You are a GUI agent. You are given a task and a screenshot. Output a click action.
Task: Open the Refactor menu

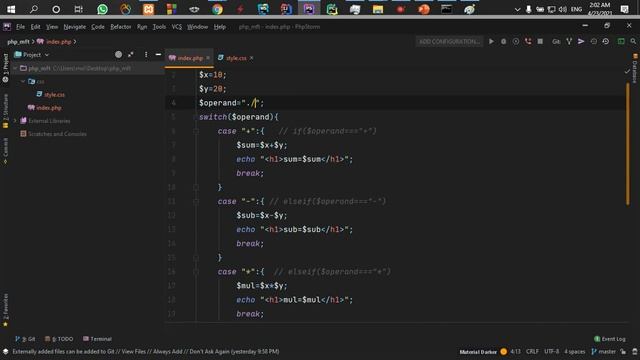point(121,27)
